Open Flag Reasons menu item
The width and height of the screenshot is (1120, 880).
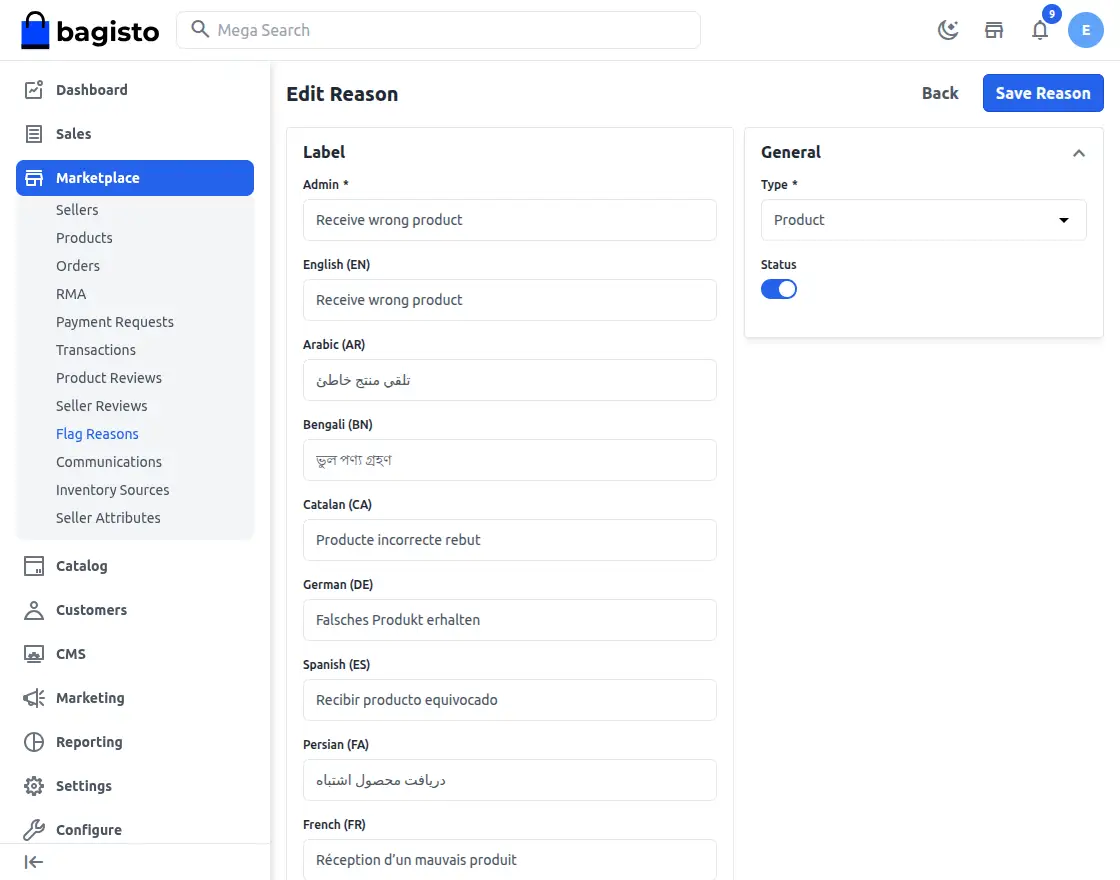(x=97, y=434)
